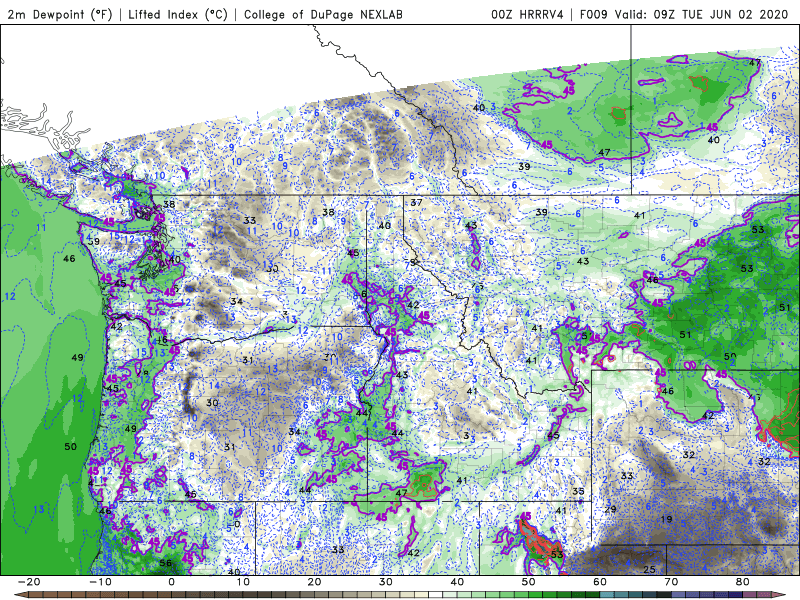Select the black "37" dewpoint reading
The width and height of the screenshot is (800, 600).
click(x=416, y=203)
